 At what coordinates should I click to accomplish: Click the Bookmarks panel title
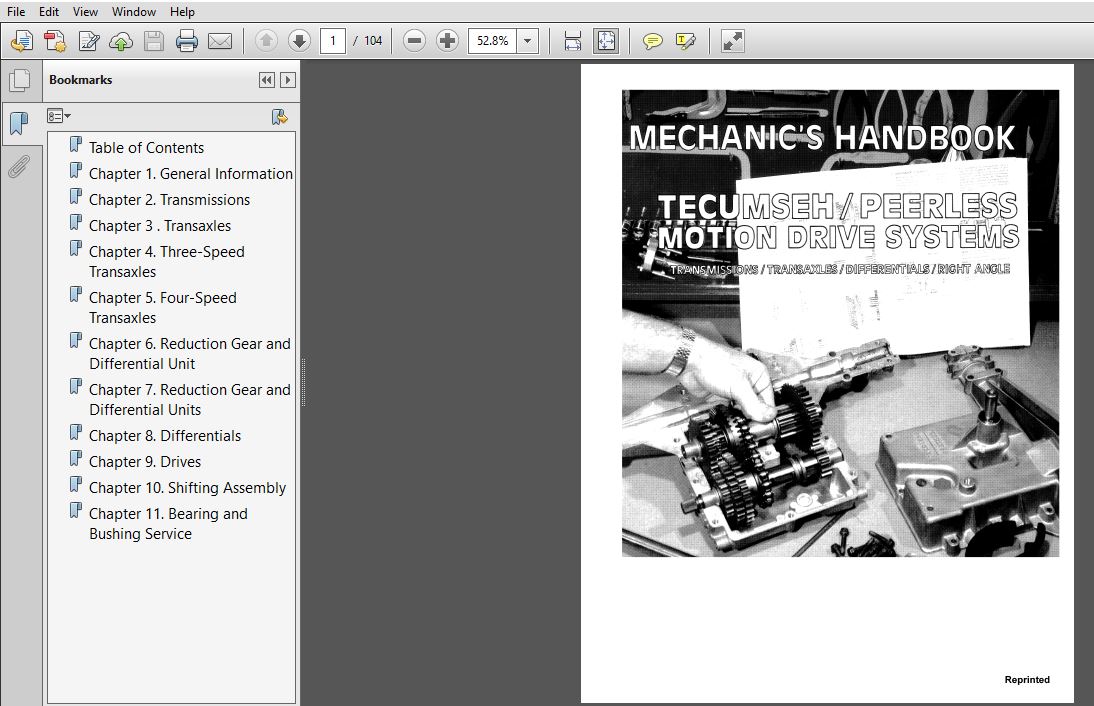click(80, 80)
